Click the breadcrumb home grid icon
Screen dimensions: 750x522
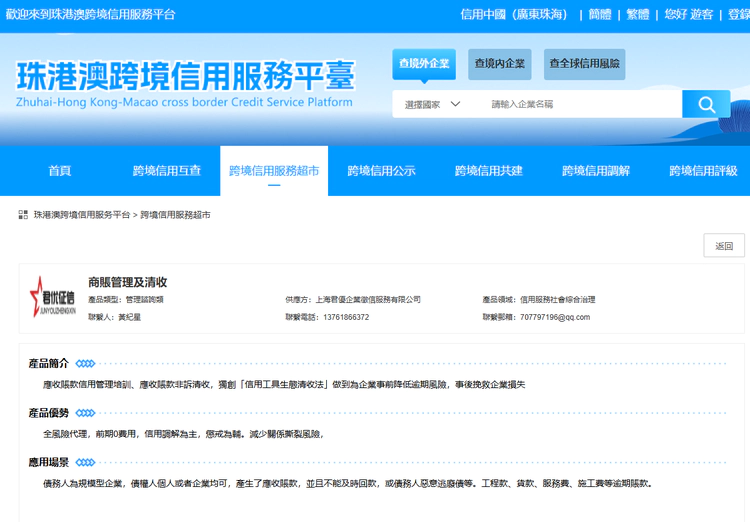(x=23, y=215)
